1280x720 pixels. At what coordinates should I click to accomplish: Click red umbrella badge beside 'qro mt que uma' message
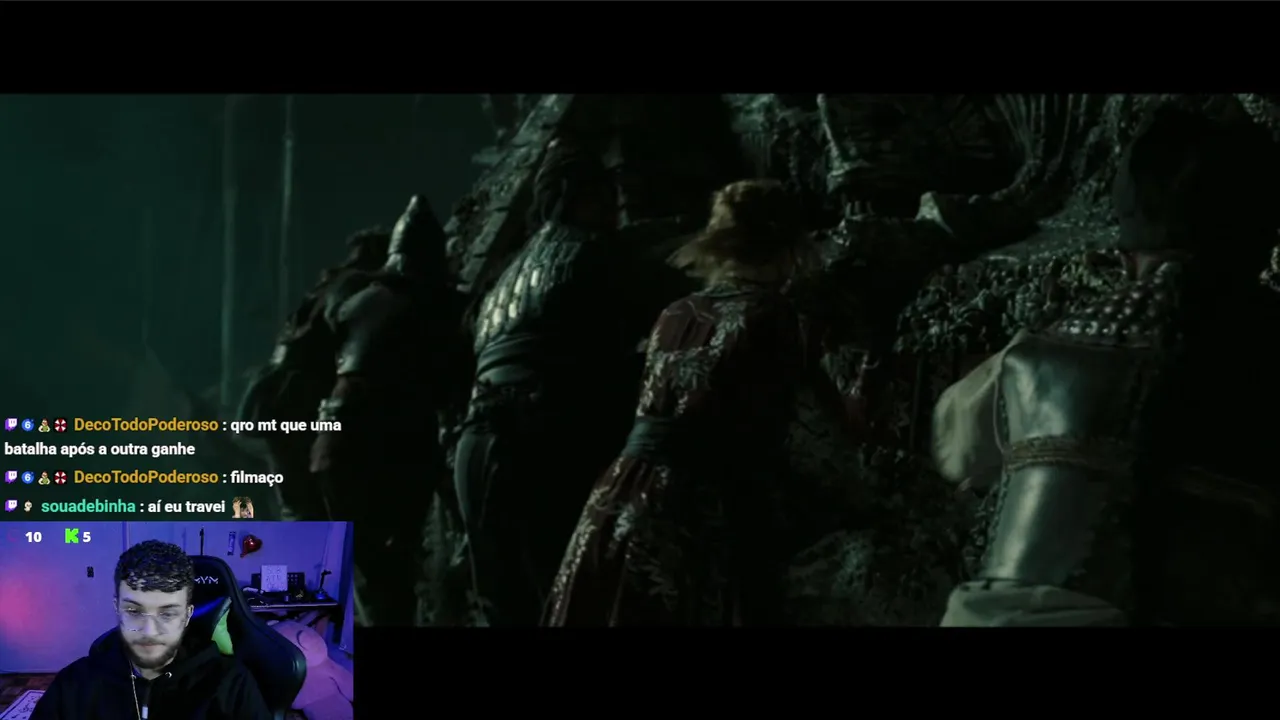60,425
